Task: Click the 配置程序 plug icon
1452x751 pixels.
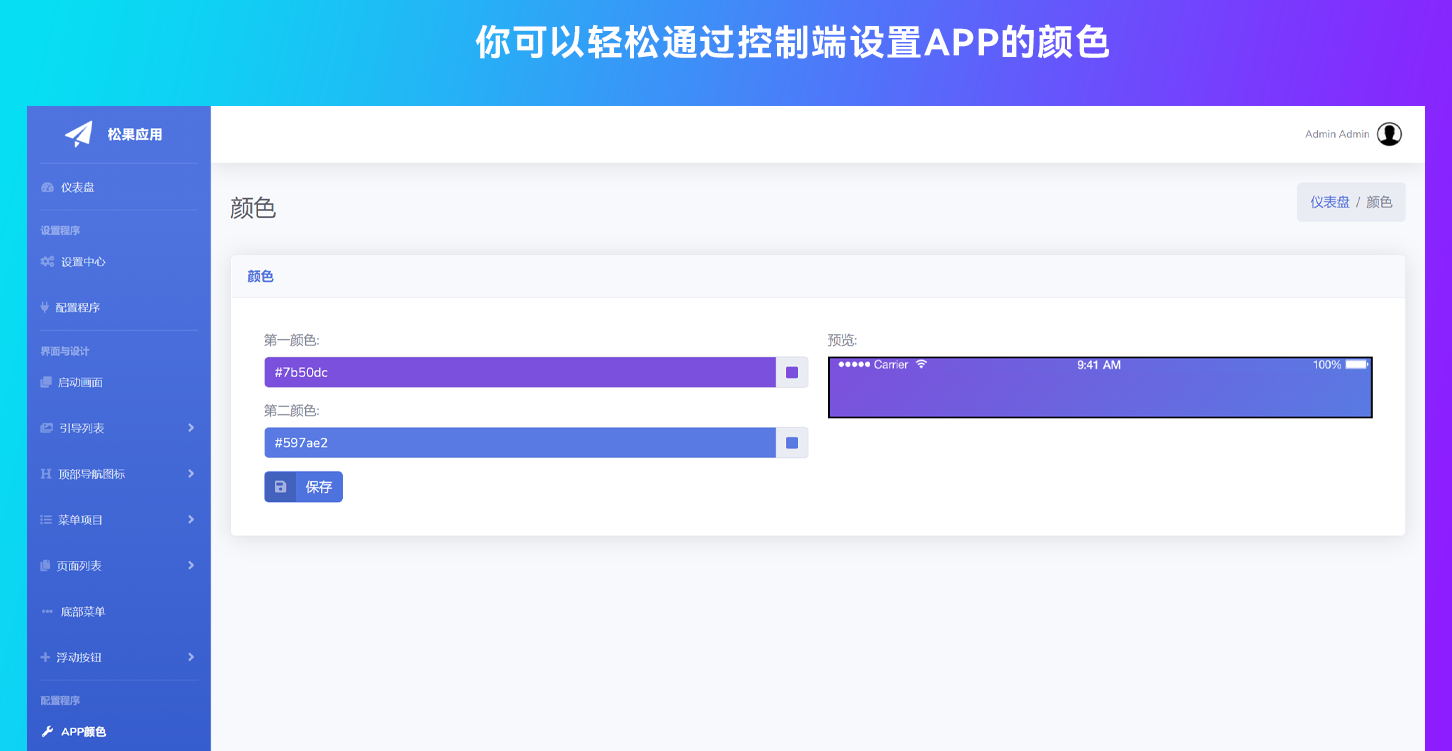Action: pyautogui.click(x=44, y=307)
